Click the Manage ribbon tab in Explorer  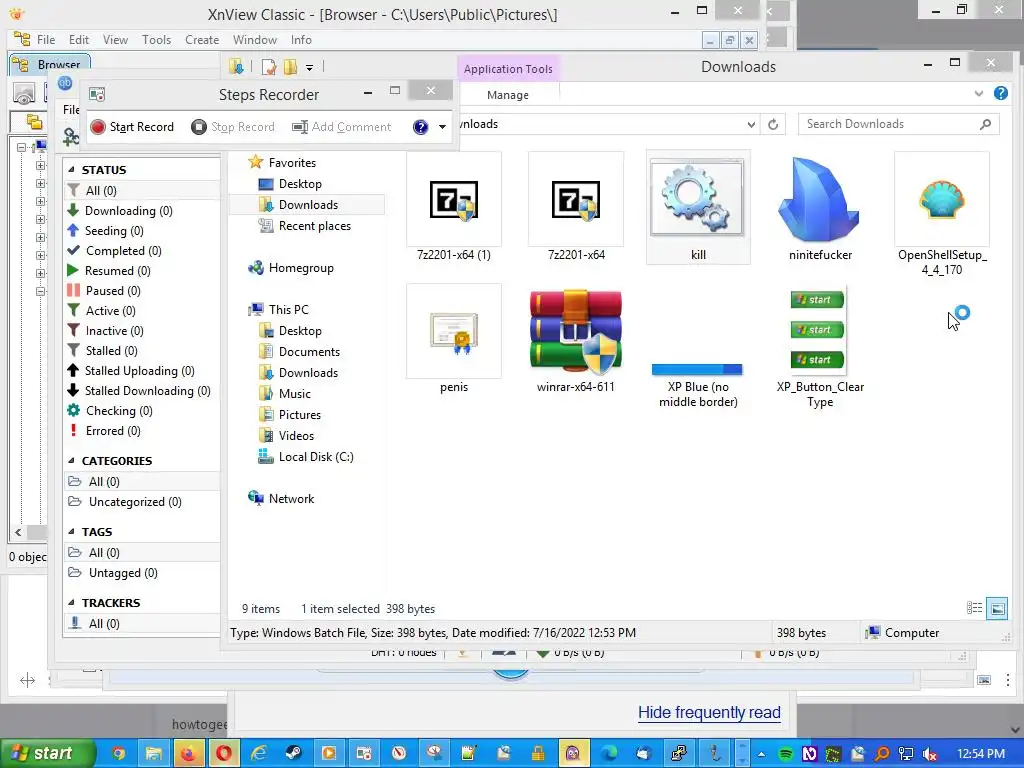pyautogui.click(x=507, y=95)
